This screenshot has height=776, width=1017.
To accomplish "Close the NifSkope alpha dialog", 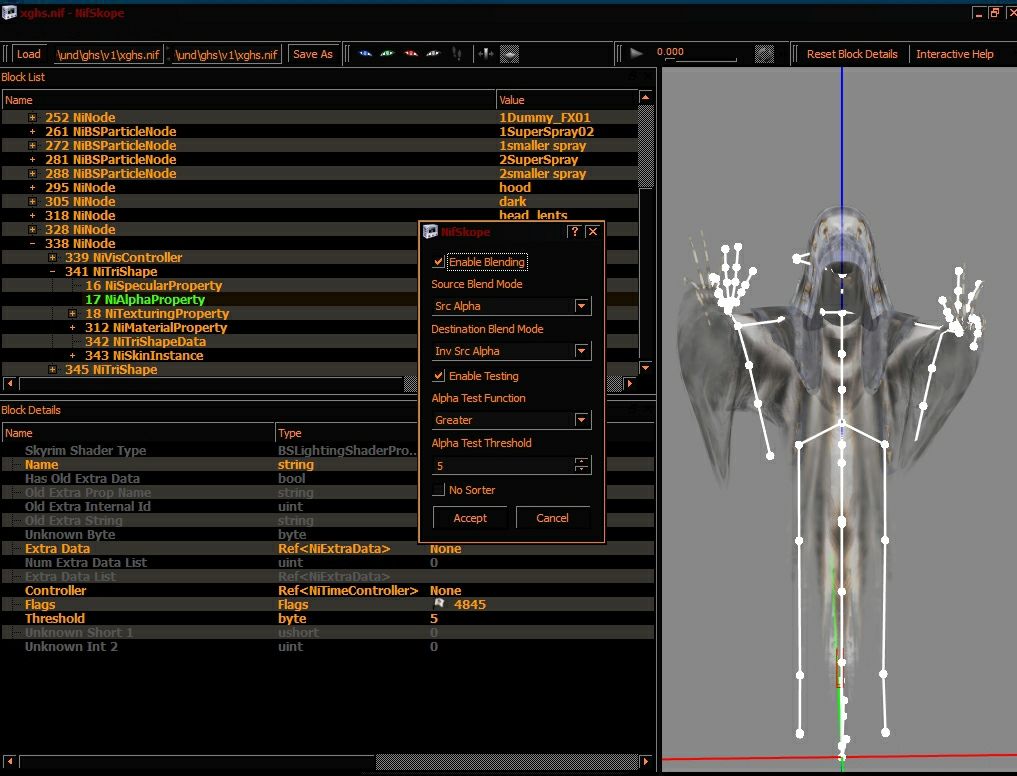I will pos(593,231).
